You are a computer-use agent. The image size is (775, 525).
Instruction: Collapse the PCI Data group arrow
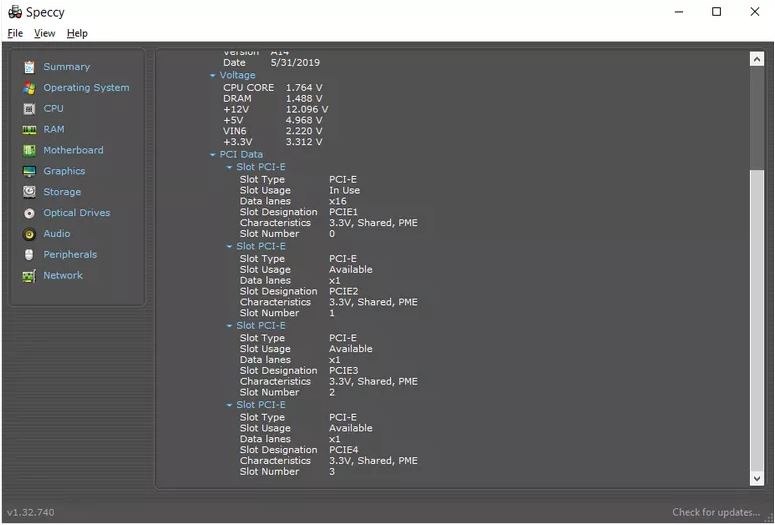(213, 155)
